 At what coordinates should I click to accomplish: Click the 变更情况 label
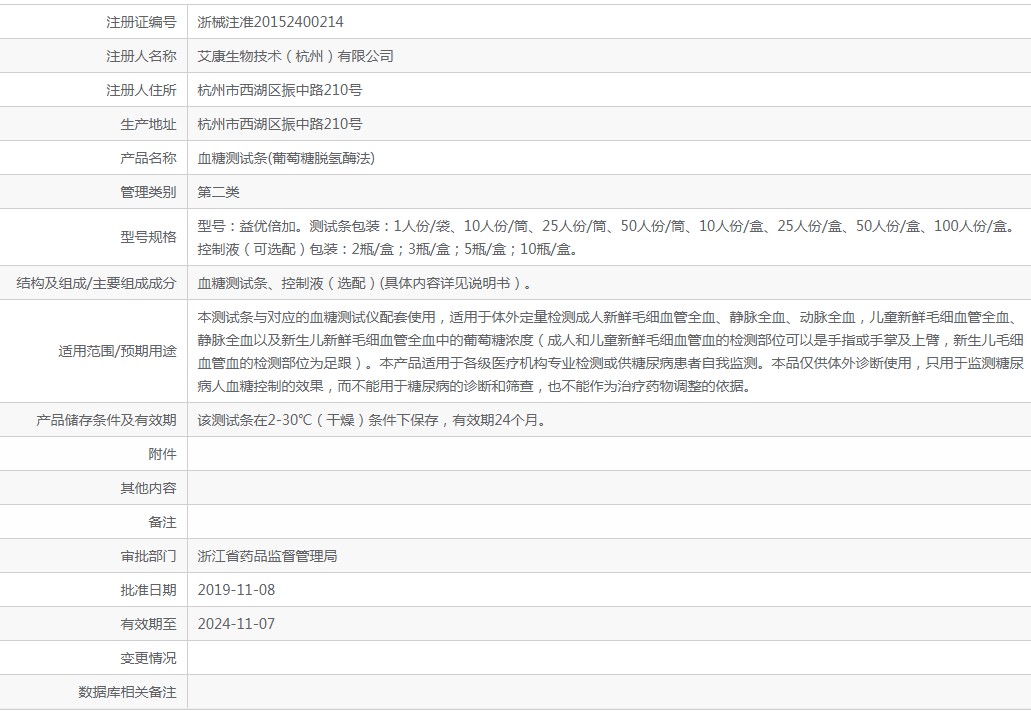[x=149, y=658]
